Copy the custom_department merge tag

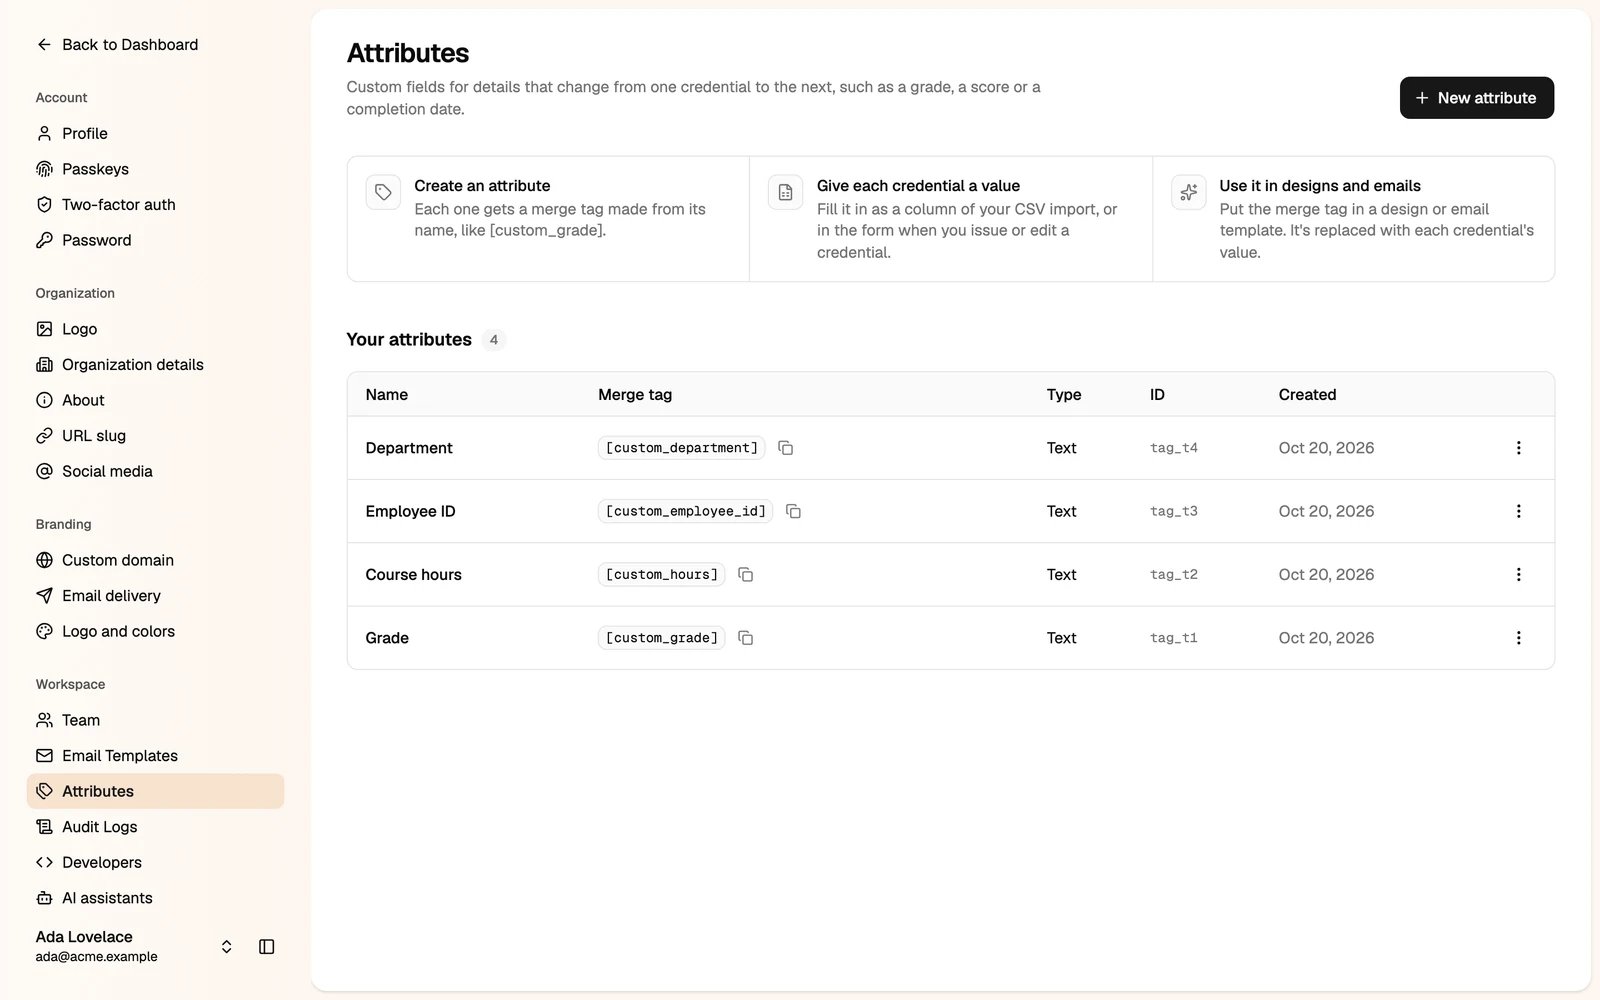point(786,448)
